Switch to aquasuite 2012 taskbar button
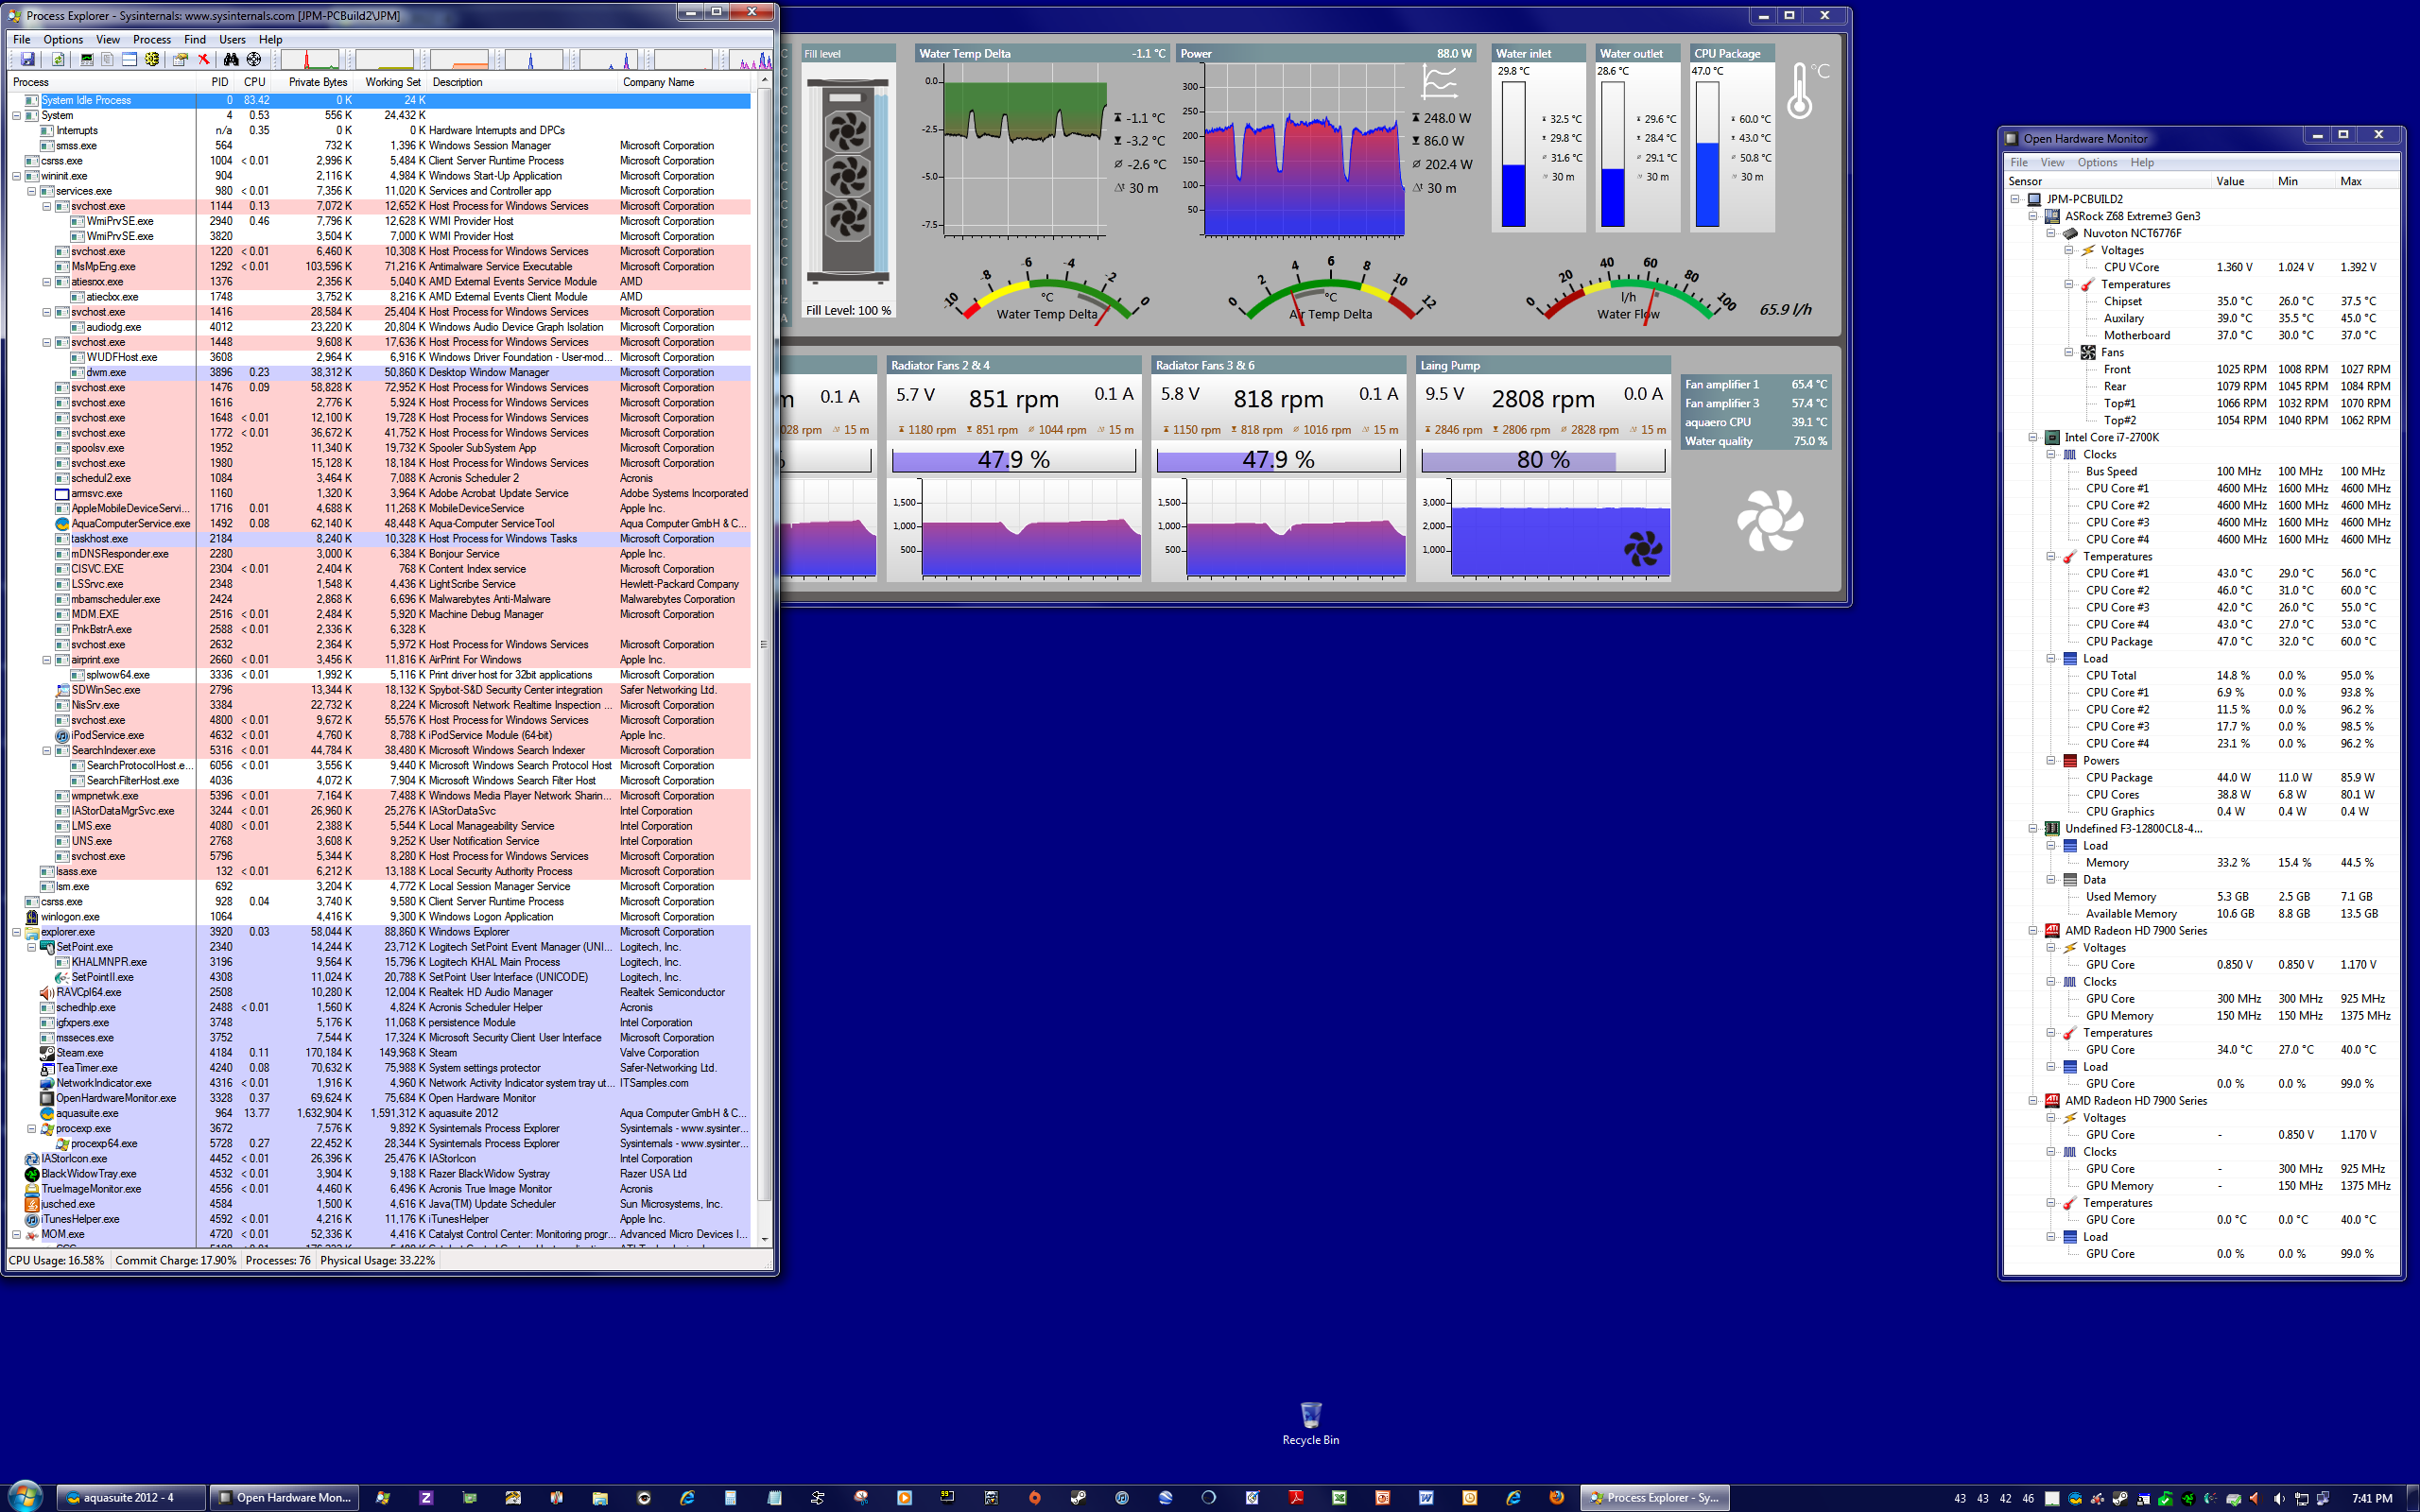The width and height of the screenshot is (2420, 1512). tap(130, 1497)
